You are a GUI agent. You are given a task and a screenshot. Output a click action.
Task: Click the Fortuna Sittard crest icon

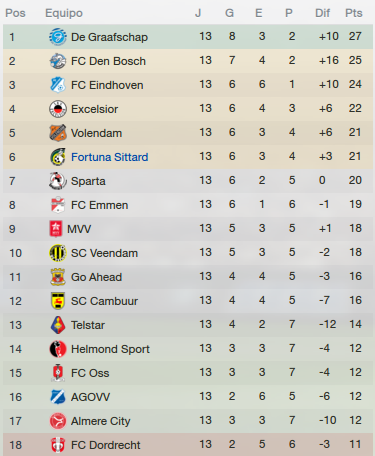pyautogui.click(x=58, y=157)
